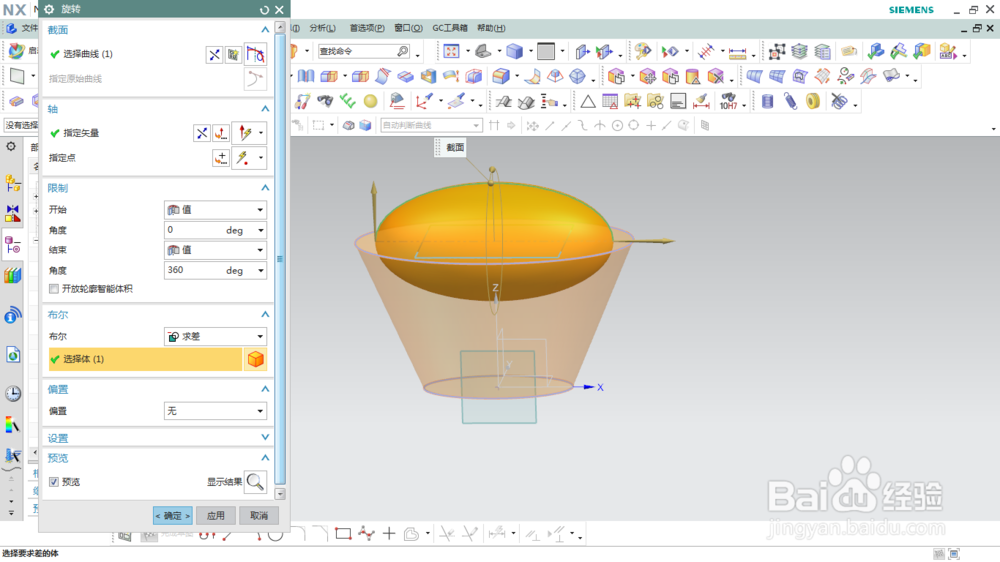Click the point dialog icon beside 指定点

[221, 158]
